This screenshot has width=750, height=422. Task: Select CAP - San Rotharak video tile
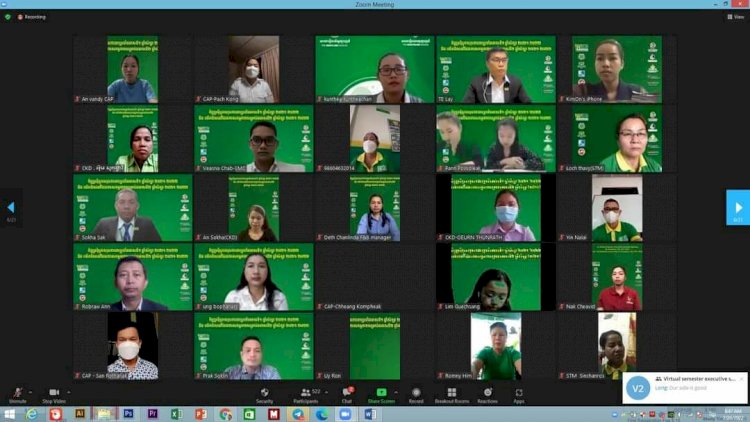[x=132, y=346]
